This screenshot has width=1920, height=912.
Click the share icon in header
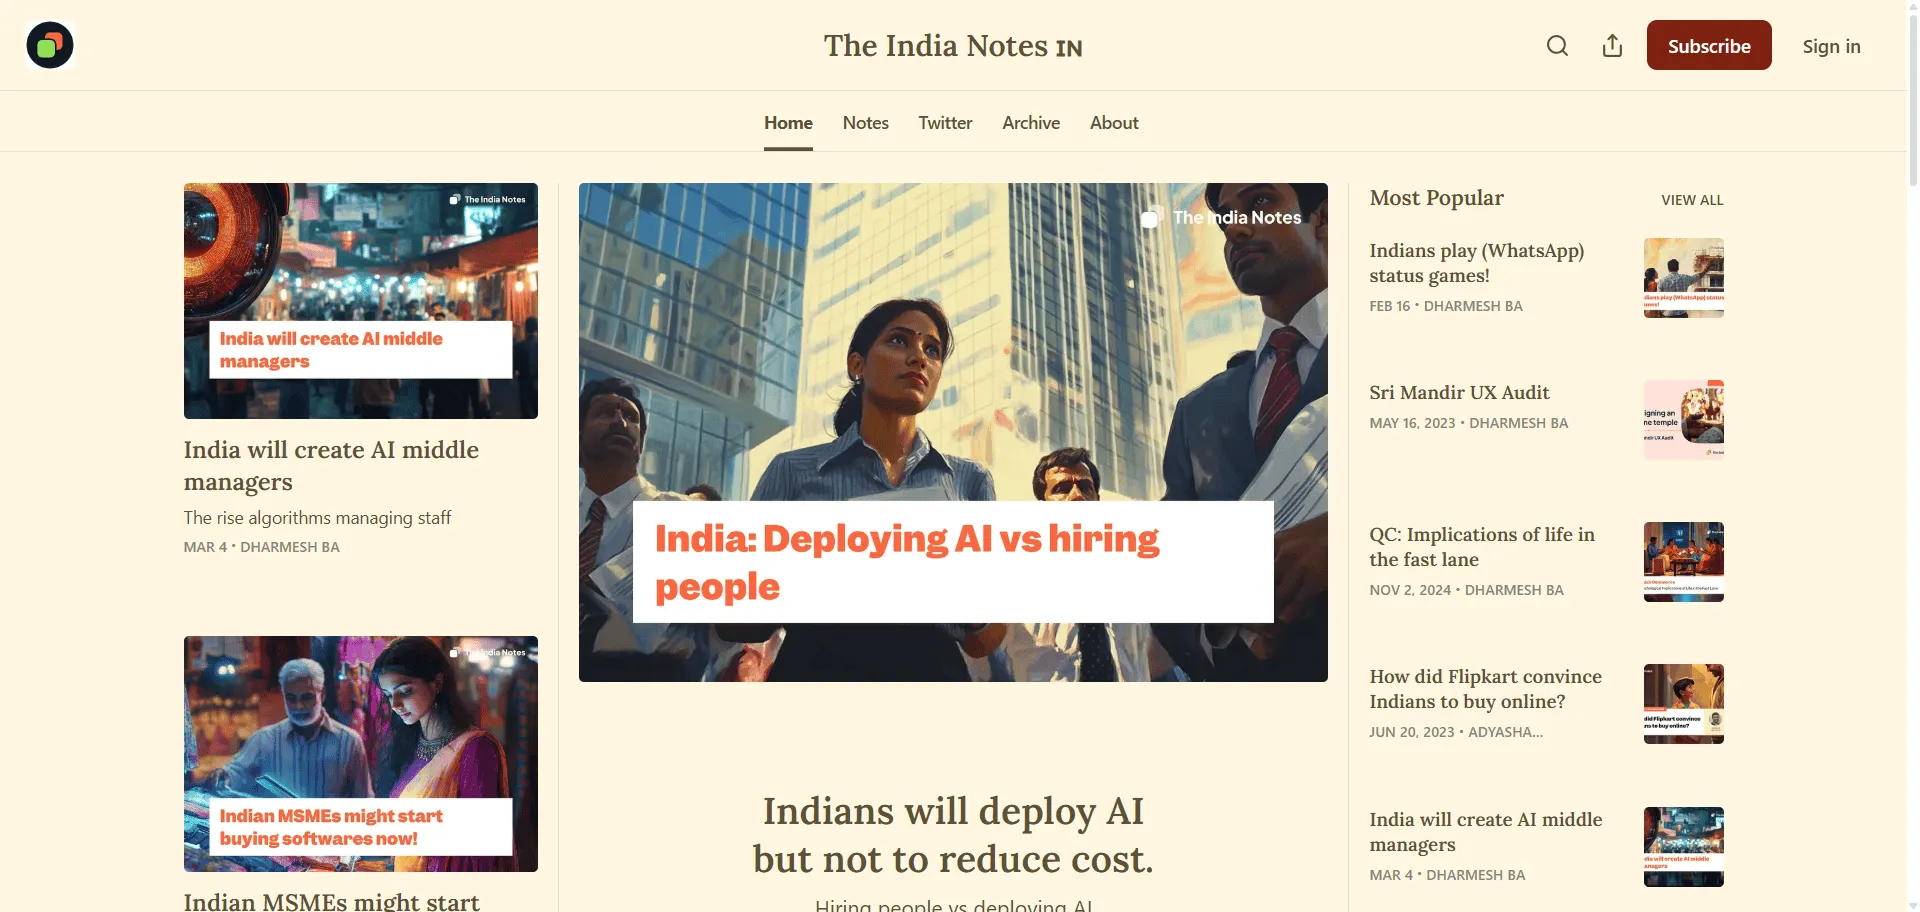click(1612, 46)
